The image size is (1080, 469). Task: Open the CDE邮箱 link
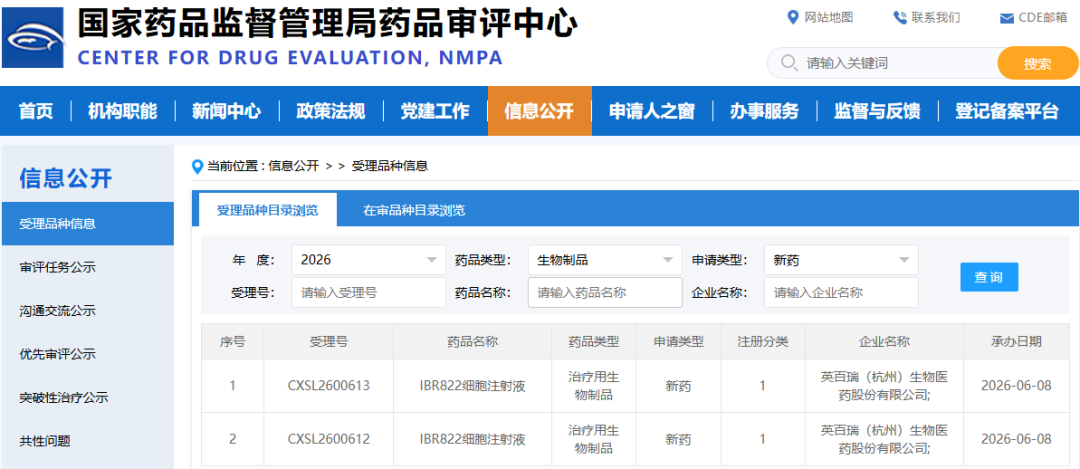1043,18
